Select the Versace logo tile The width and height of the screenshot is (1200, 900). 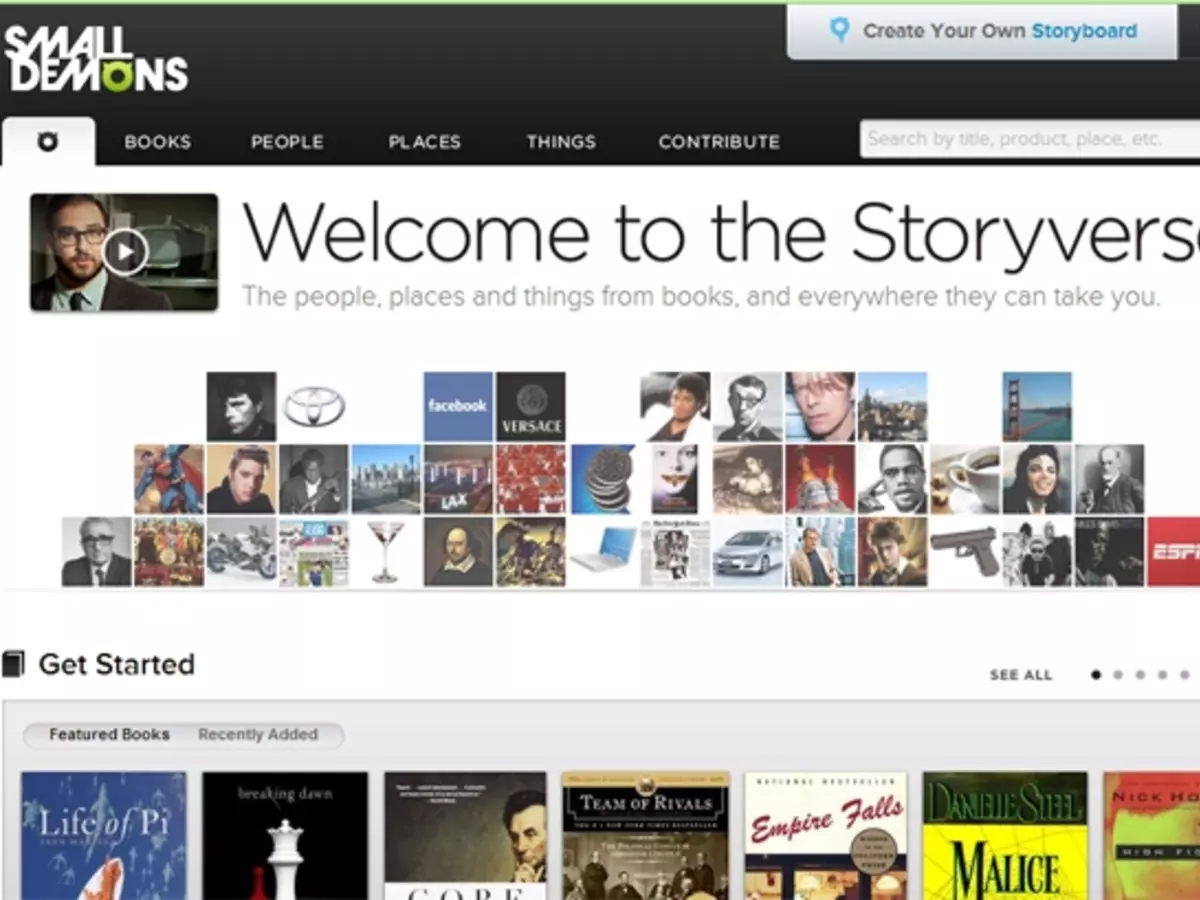(531, 405)
